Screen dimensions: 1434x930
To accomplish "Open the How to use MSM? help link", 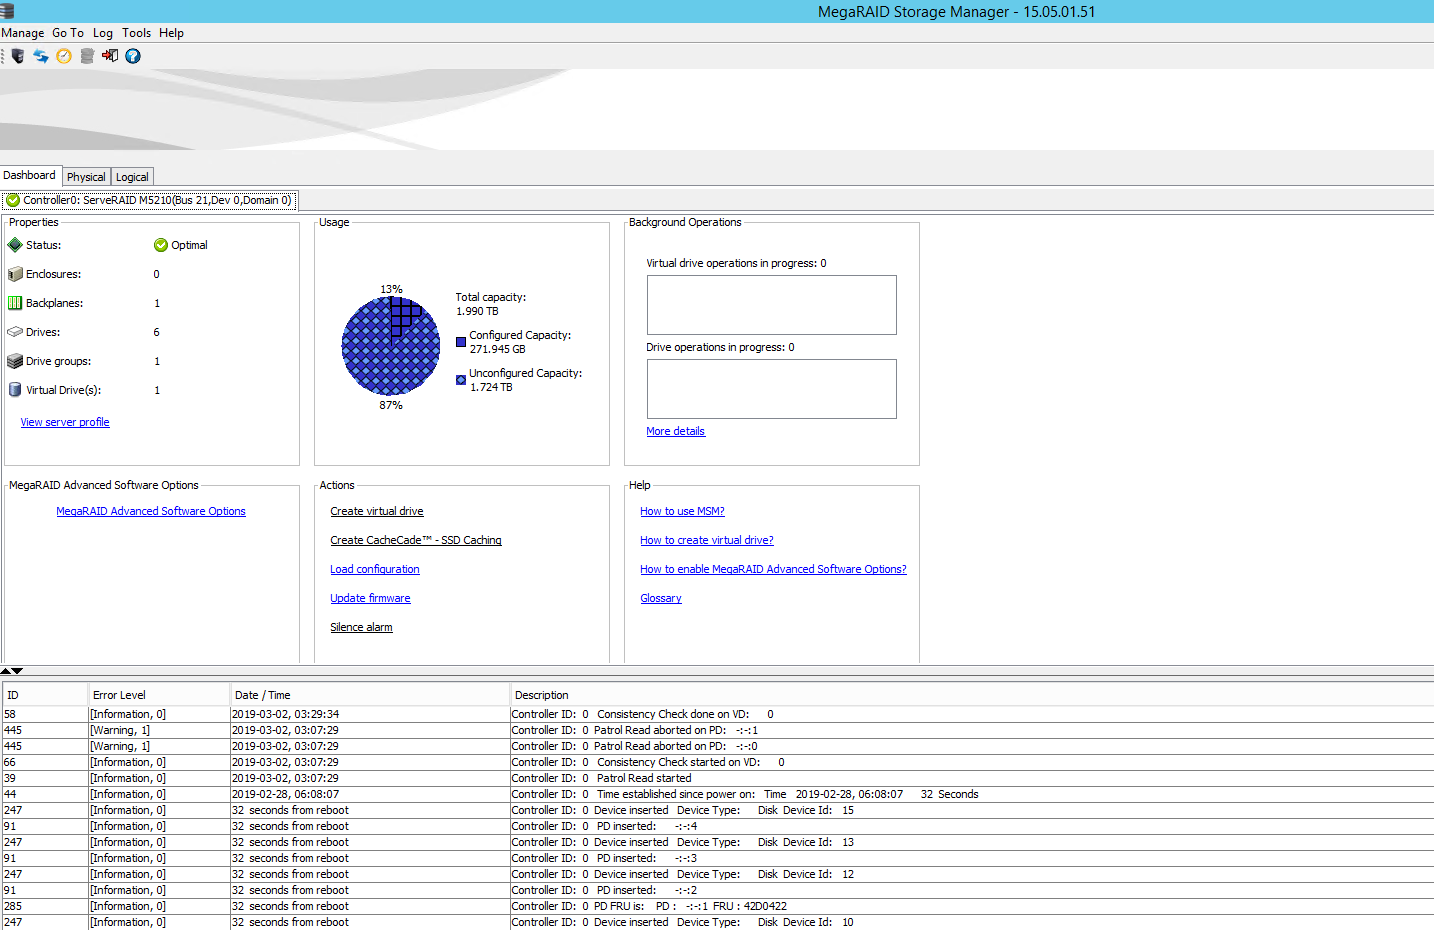I will [x=682, y=511].
